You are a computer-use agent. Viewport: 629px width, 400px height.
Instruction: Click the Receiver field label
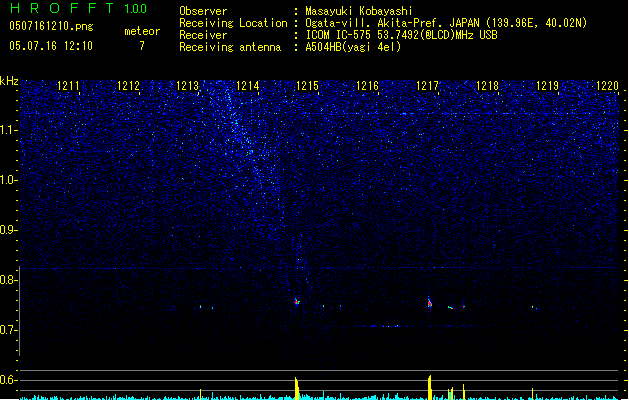tap(203, 35)
